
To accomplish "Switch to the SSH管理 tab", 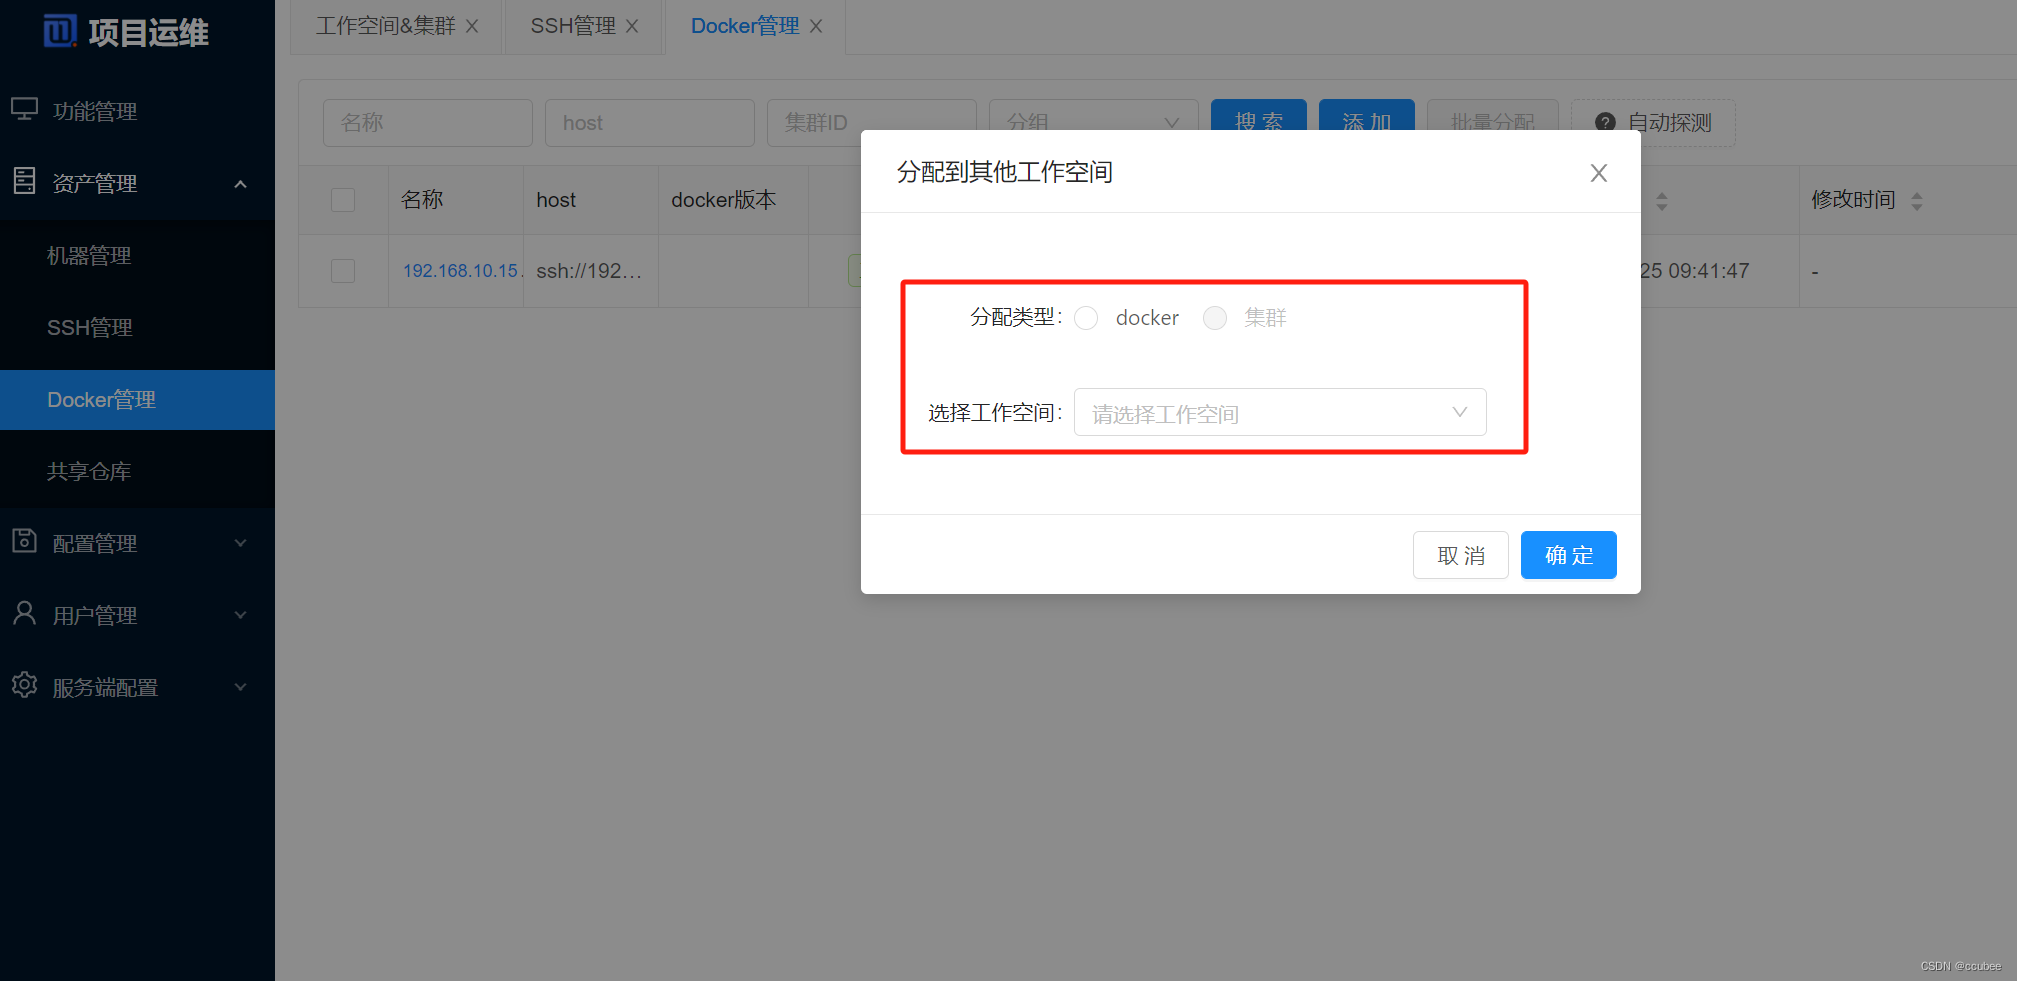I will pos(573,26).
